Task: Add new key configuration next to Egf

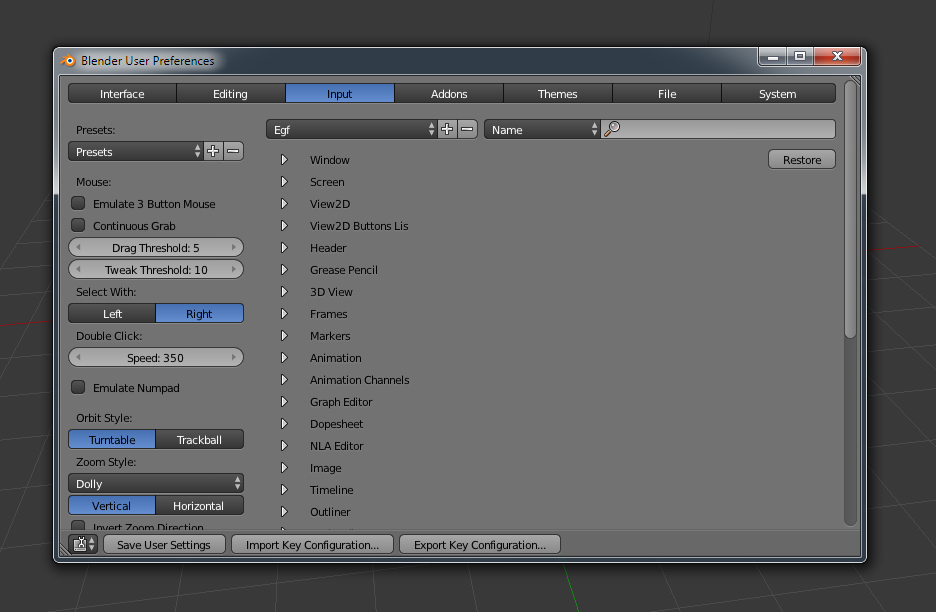Action: pos(447,130)
